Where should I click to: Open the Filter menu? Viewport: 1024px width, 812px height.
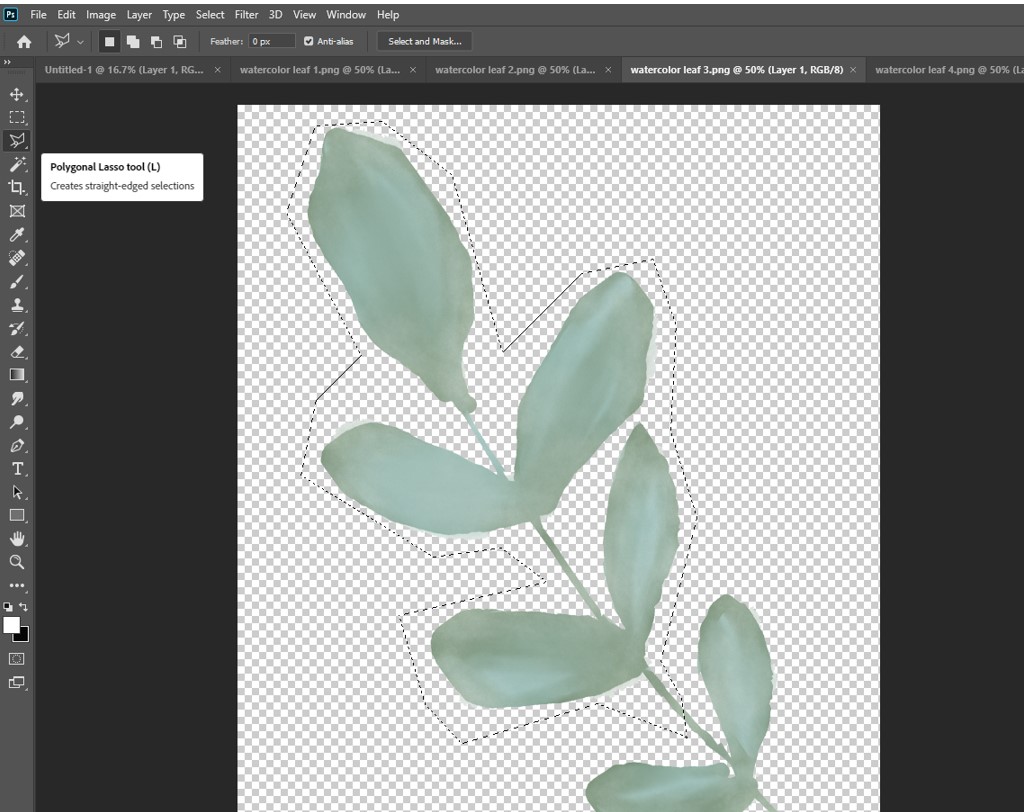[x=246, y=14]
